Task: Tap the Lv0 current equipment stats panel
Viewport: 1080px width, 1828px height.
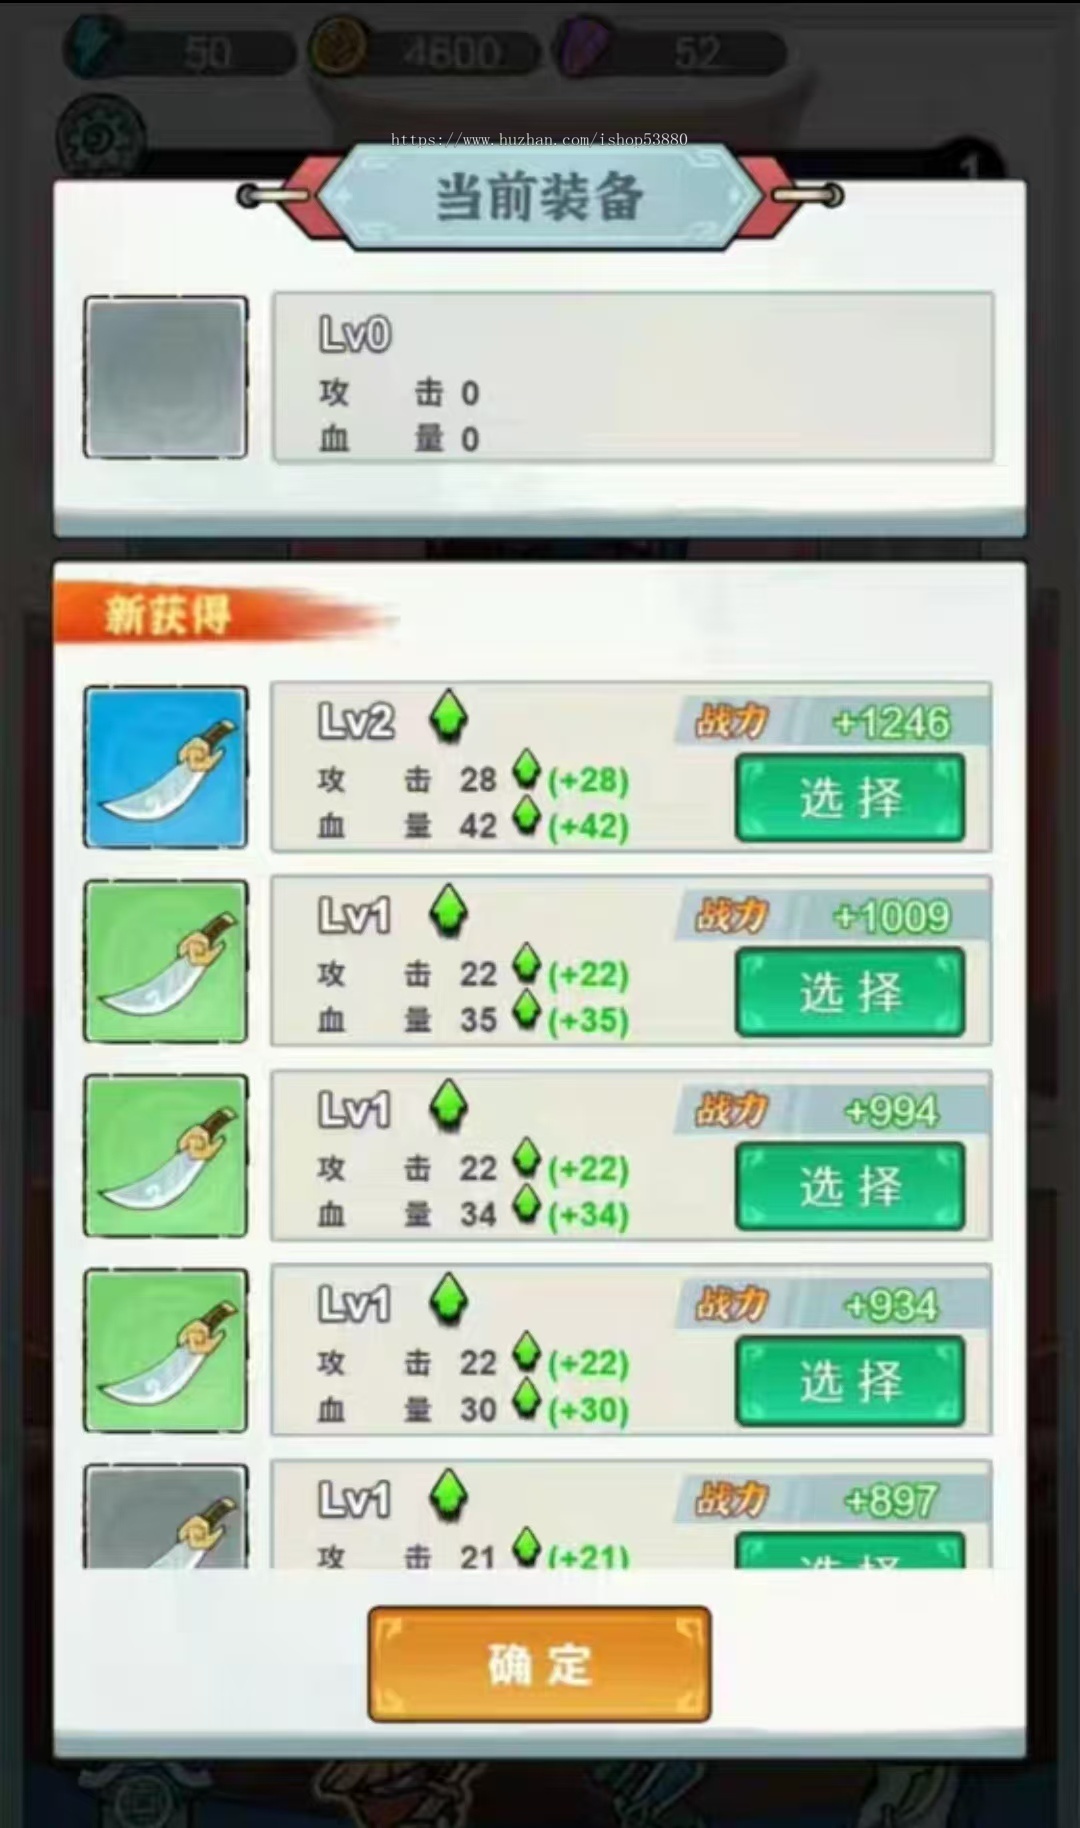Action: pos(633,377)
